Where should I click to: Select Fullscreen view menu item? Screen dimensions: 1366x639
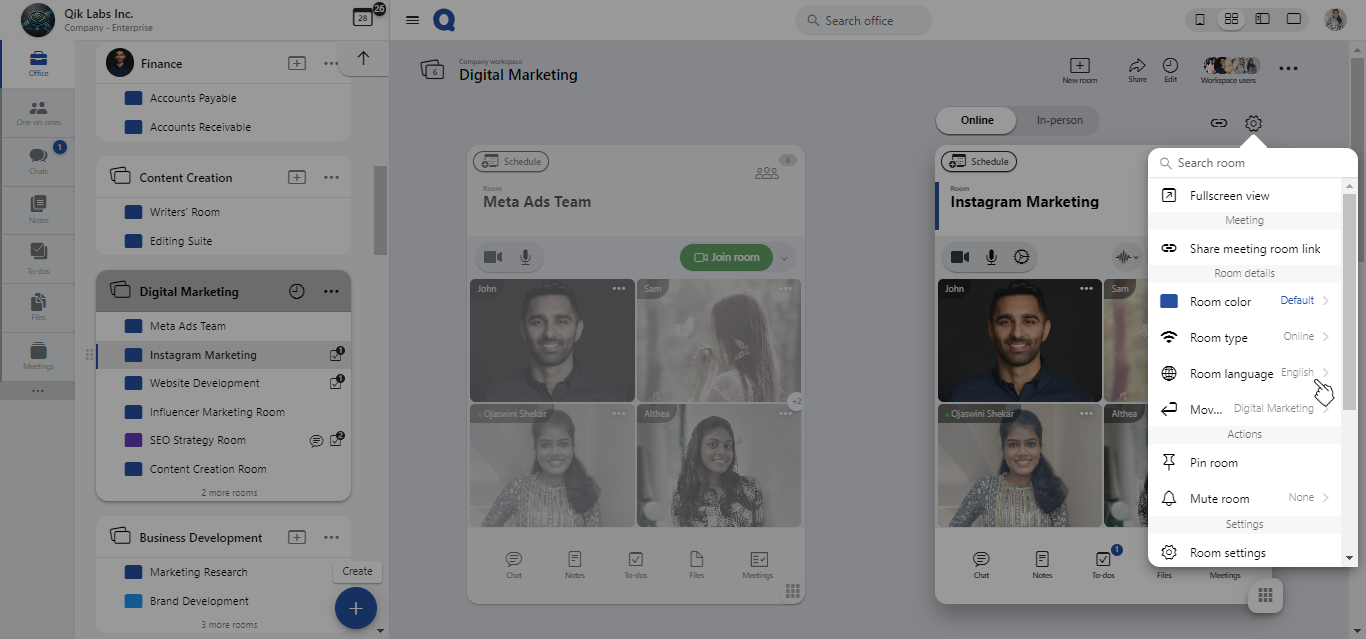(x=1229, y=196)
